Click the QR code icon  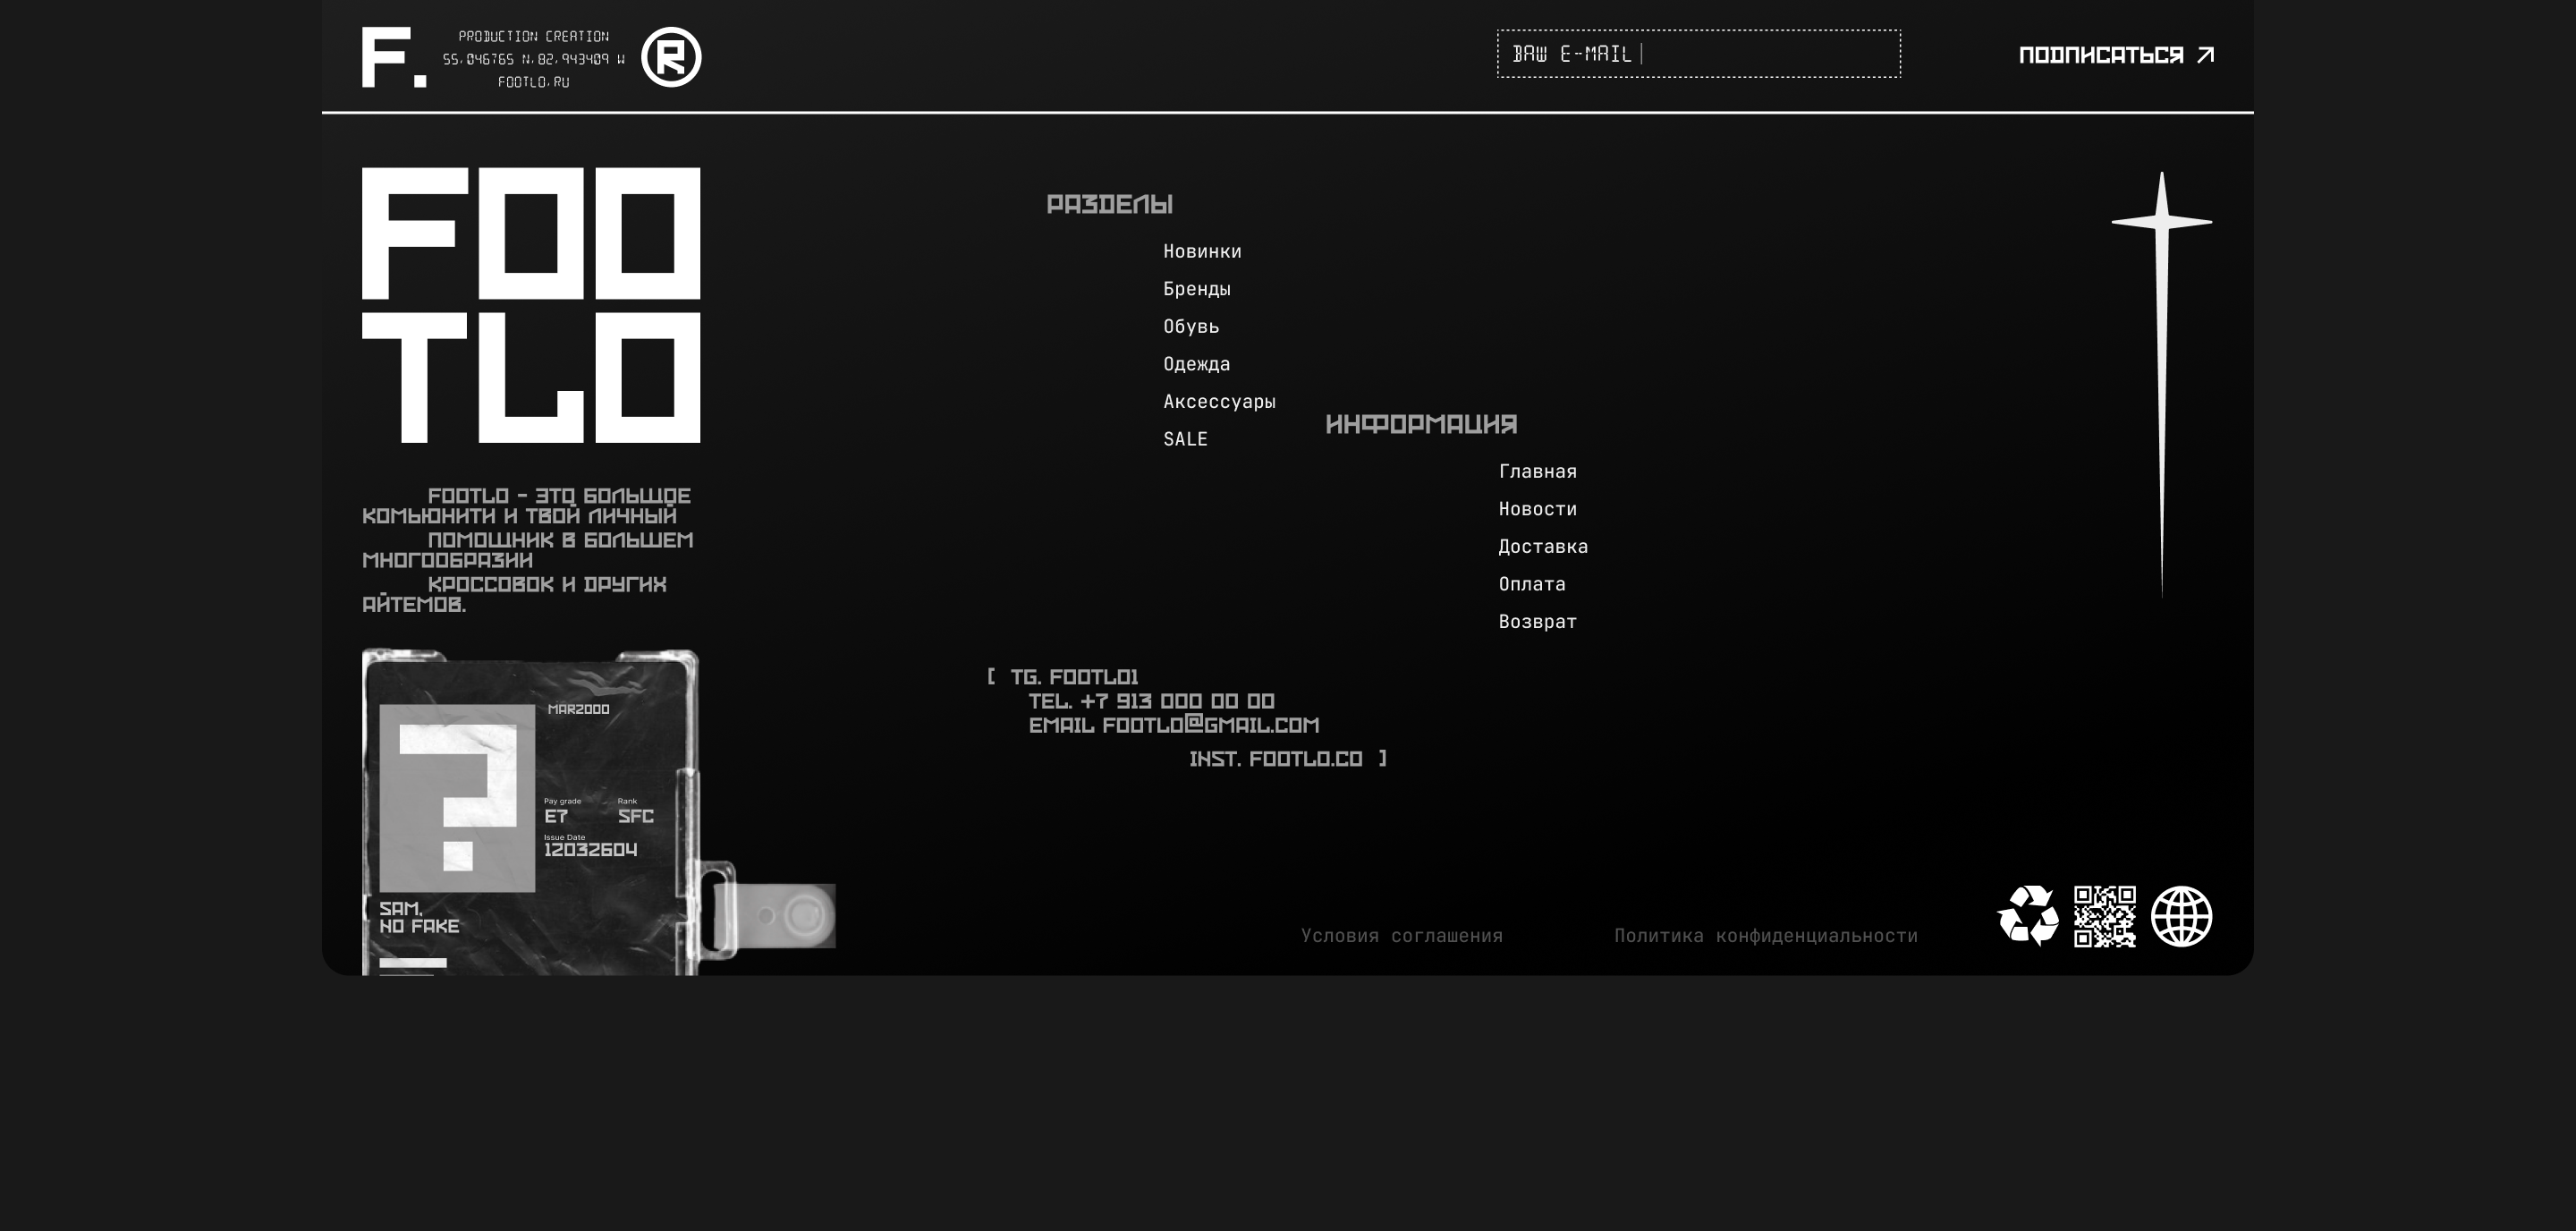coord(2104,915)
